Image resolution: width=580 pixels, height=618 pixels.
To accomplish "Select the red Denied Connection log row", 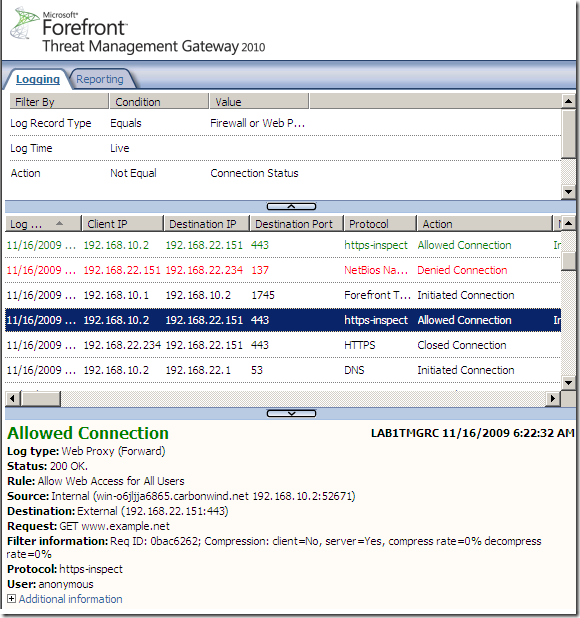I will [283, 270].
